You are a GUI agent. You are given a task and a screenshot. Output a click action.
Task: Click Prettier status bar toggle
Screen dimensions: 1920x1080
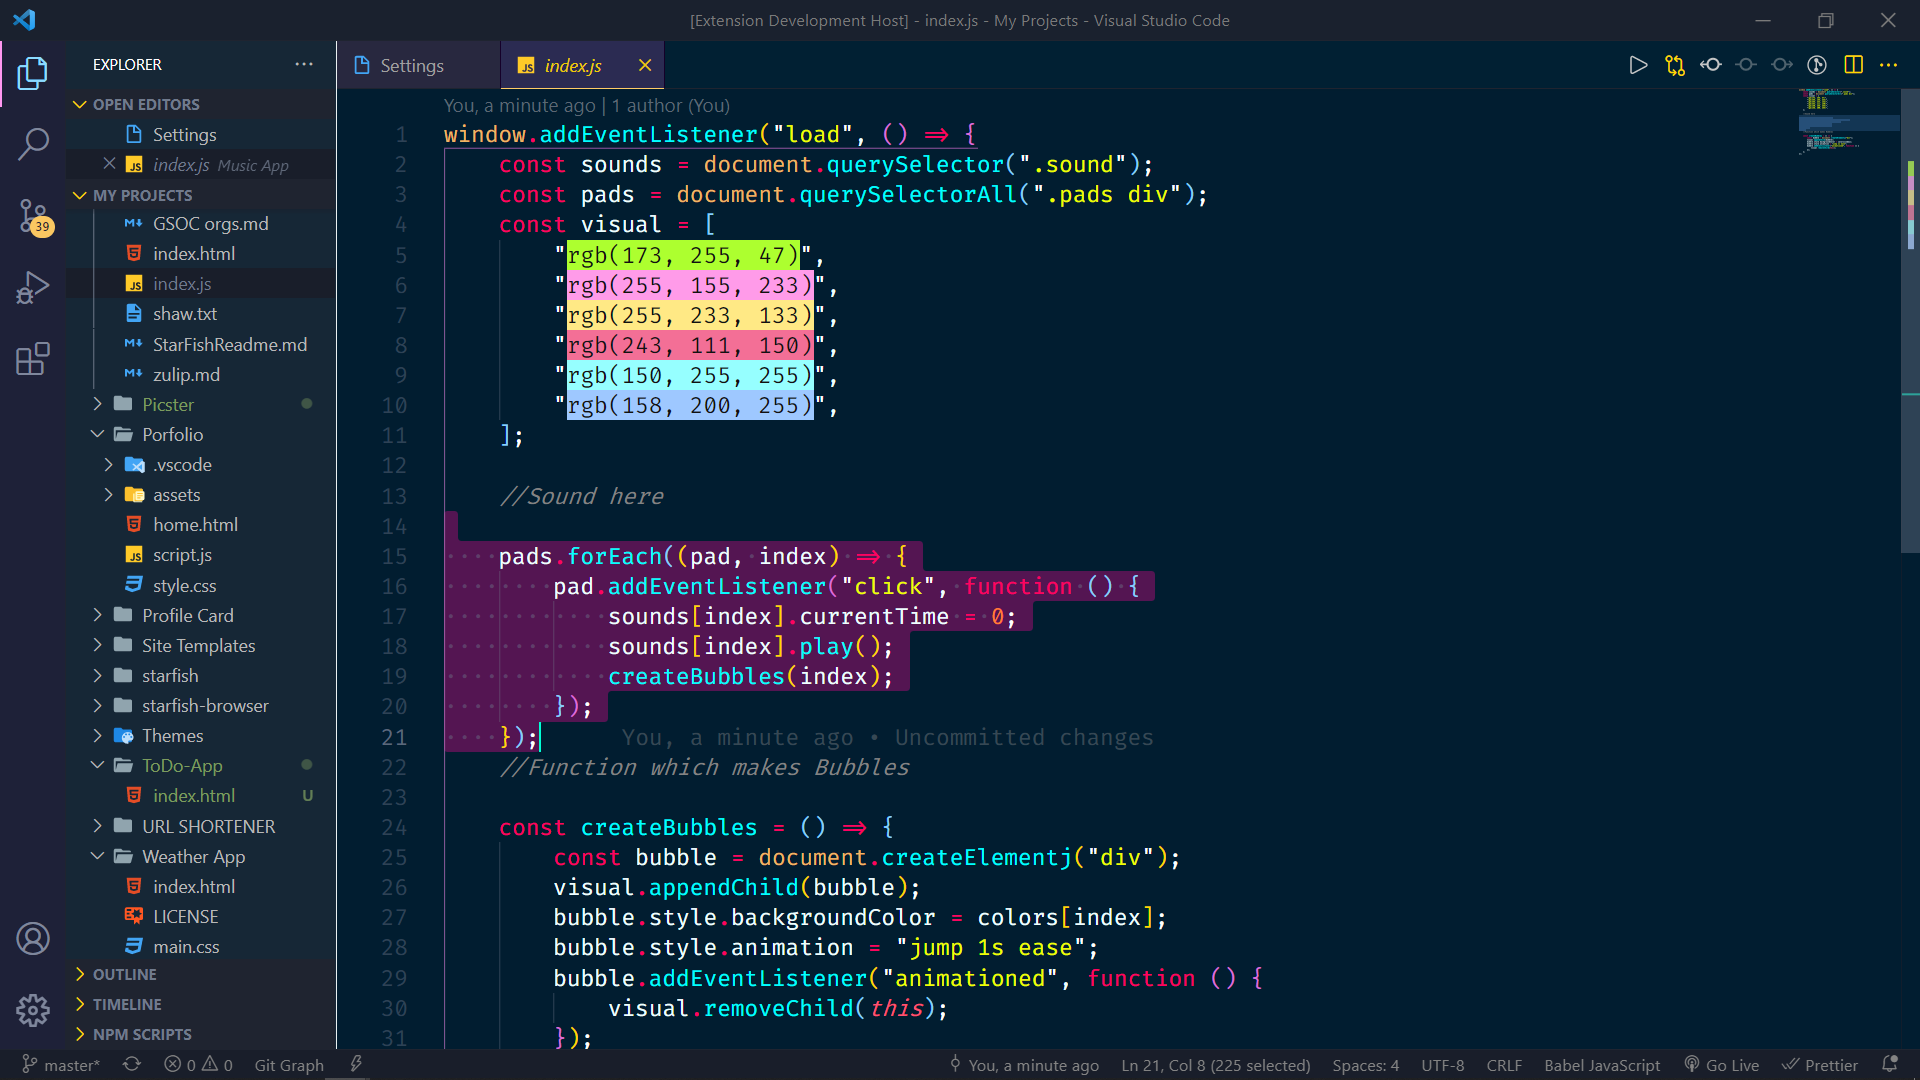coord(1820,1065)
